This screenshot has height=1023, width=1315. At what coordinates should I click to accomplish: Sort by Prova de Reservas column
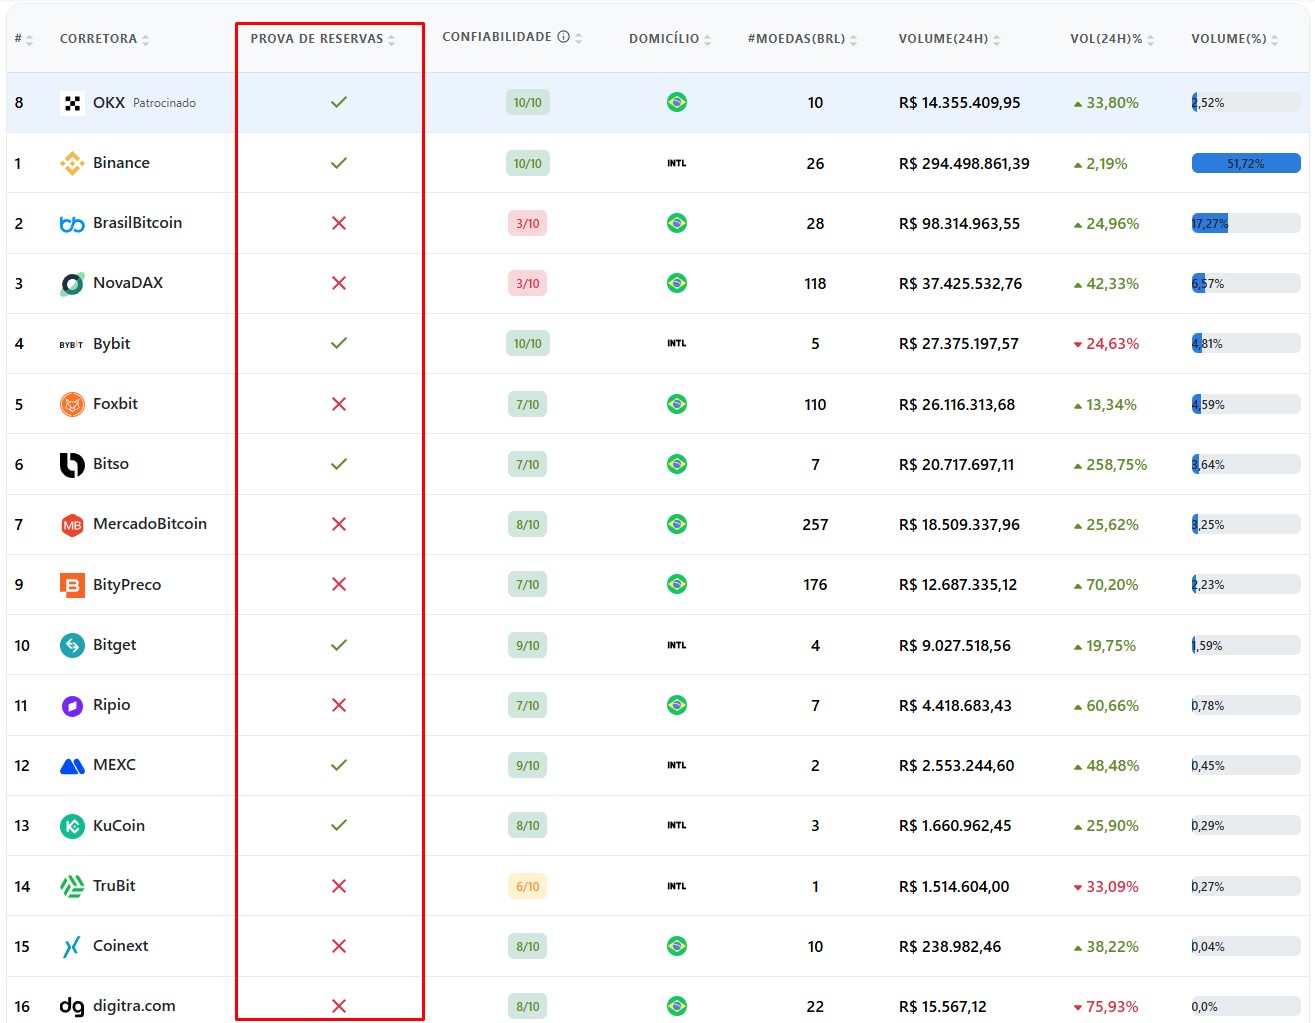[x=392, y=40]
